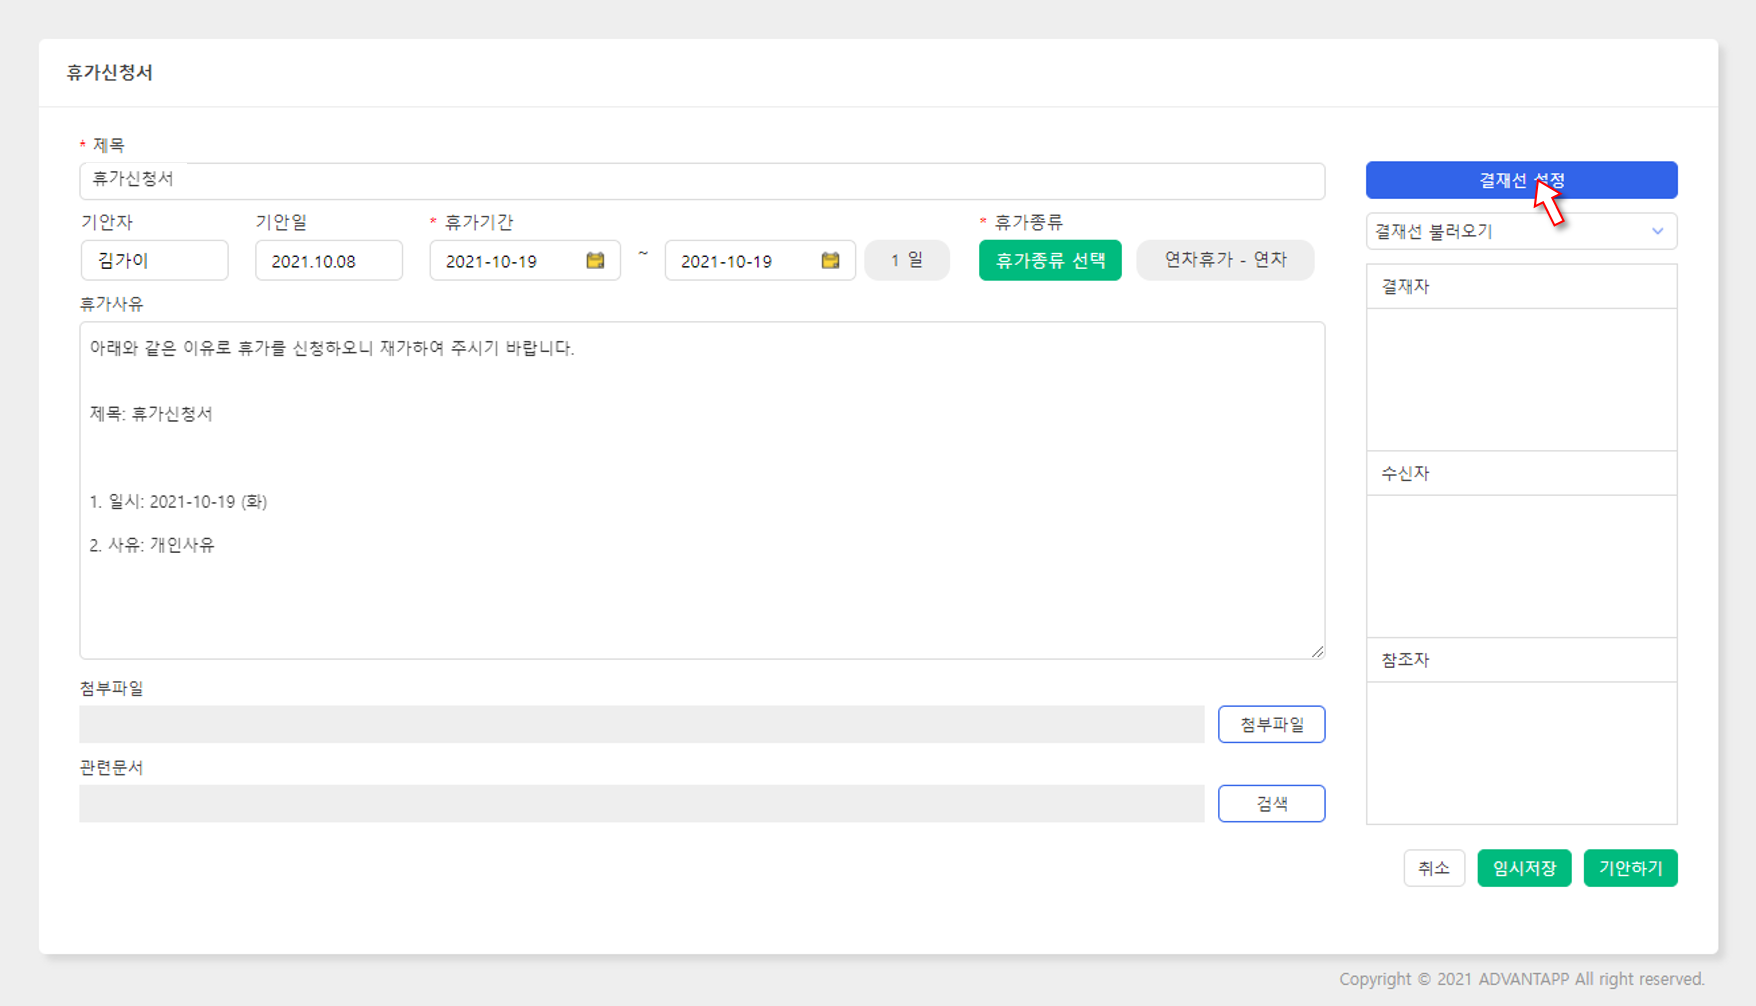Submit with the 기안하기 button

1630,868
